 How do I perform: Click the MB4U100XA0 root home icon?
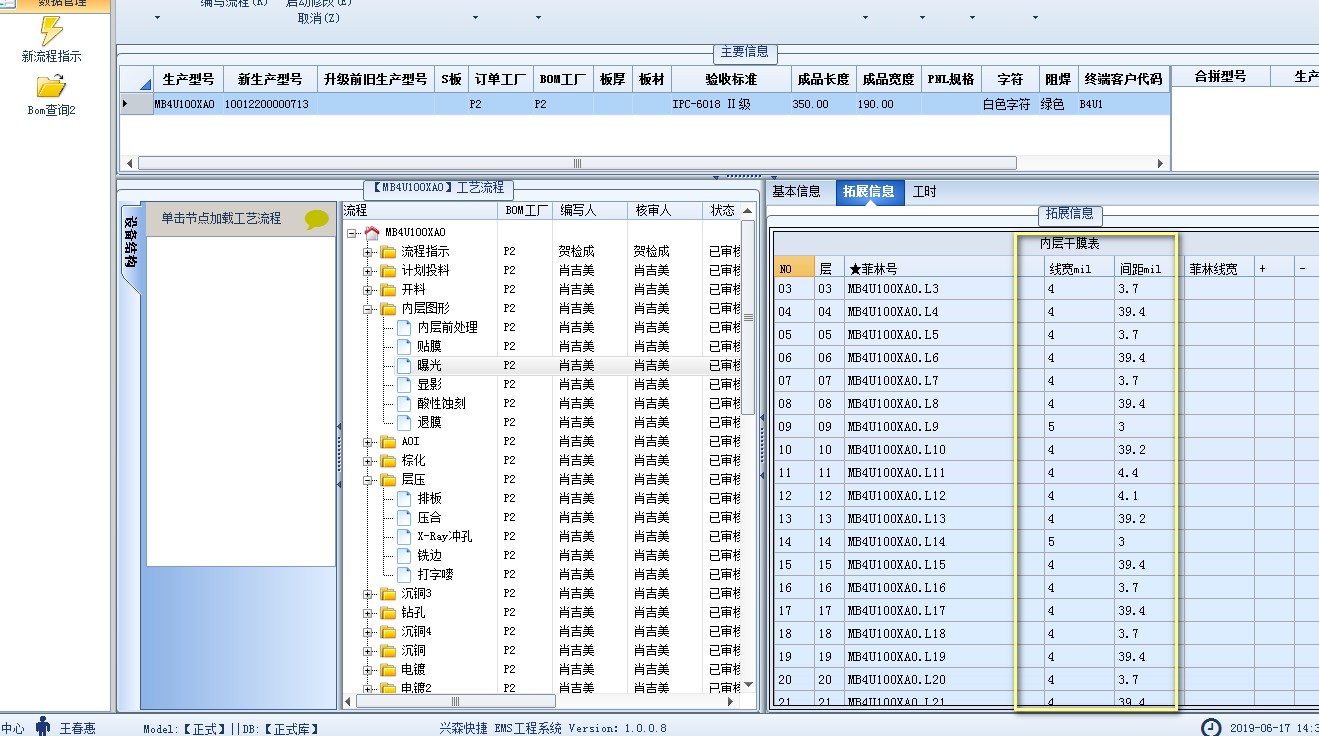point(372,232)
